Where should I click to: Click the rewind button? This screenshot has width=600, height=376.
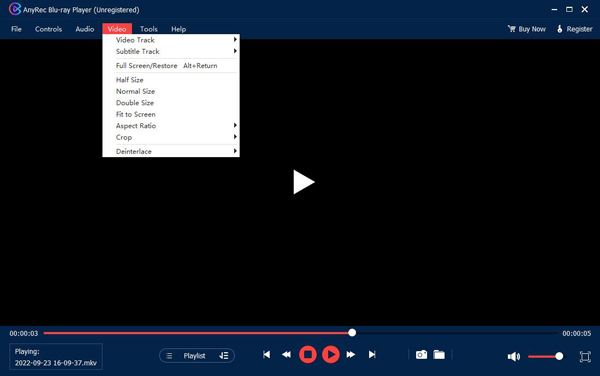tap(286, 355)
